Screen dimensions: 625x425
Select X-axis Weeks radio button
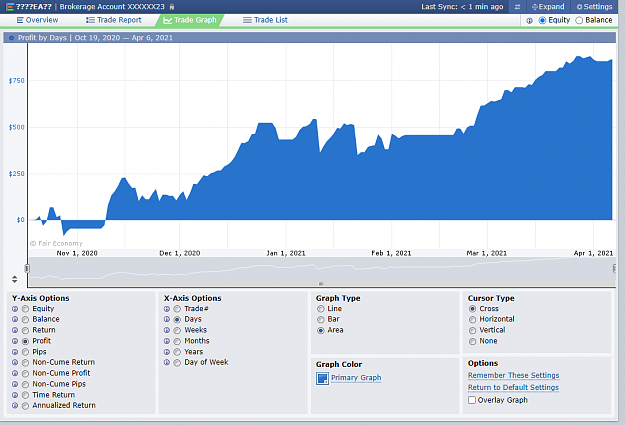coord(177,330)
